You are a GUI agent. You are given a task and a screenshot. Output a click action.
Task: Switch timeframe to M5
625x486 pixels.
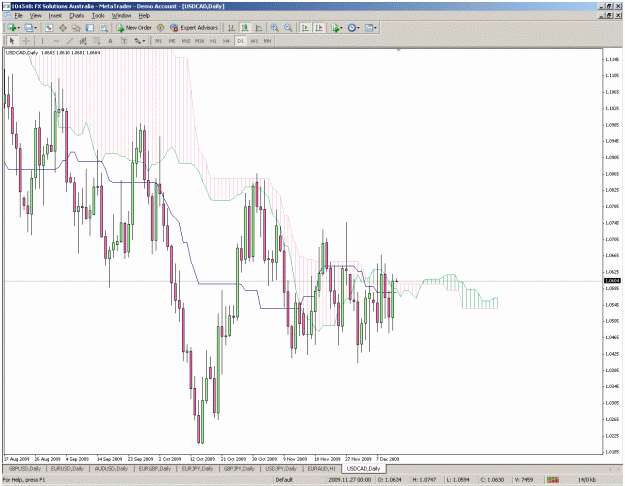[172, 41]
